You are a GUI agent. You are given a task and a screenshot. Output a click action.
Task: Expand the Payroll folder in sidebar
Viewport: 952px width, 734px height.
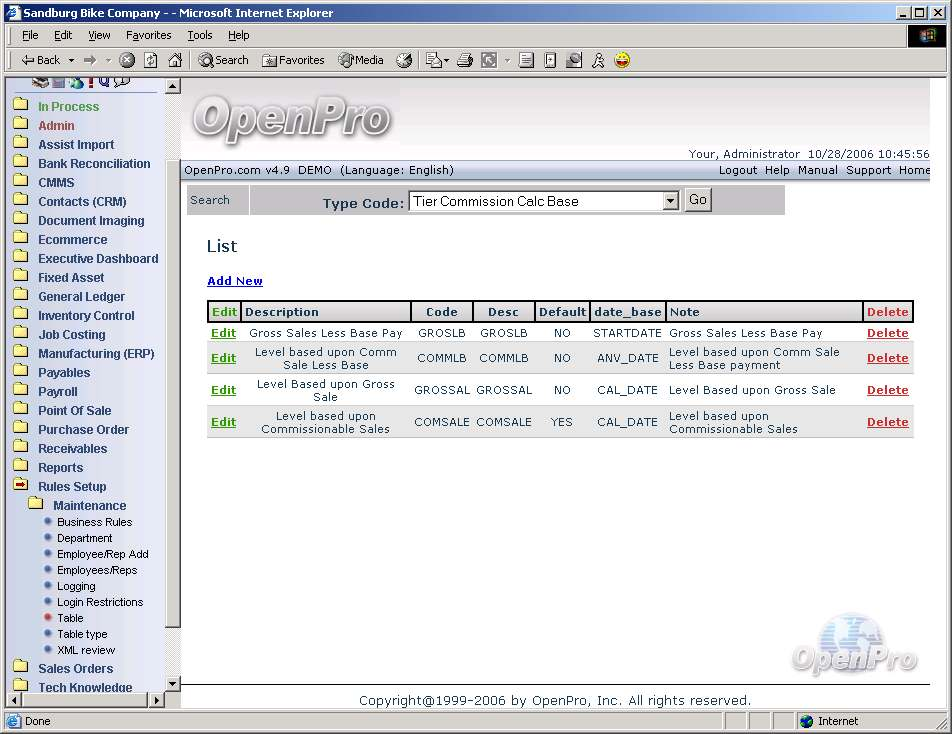pyautogui.click(x=57, y=392)
